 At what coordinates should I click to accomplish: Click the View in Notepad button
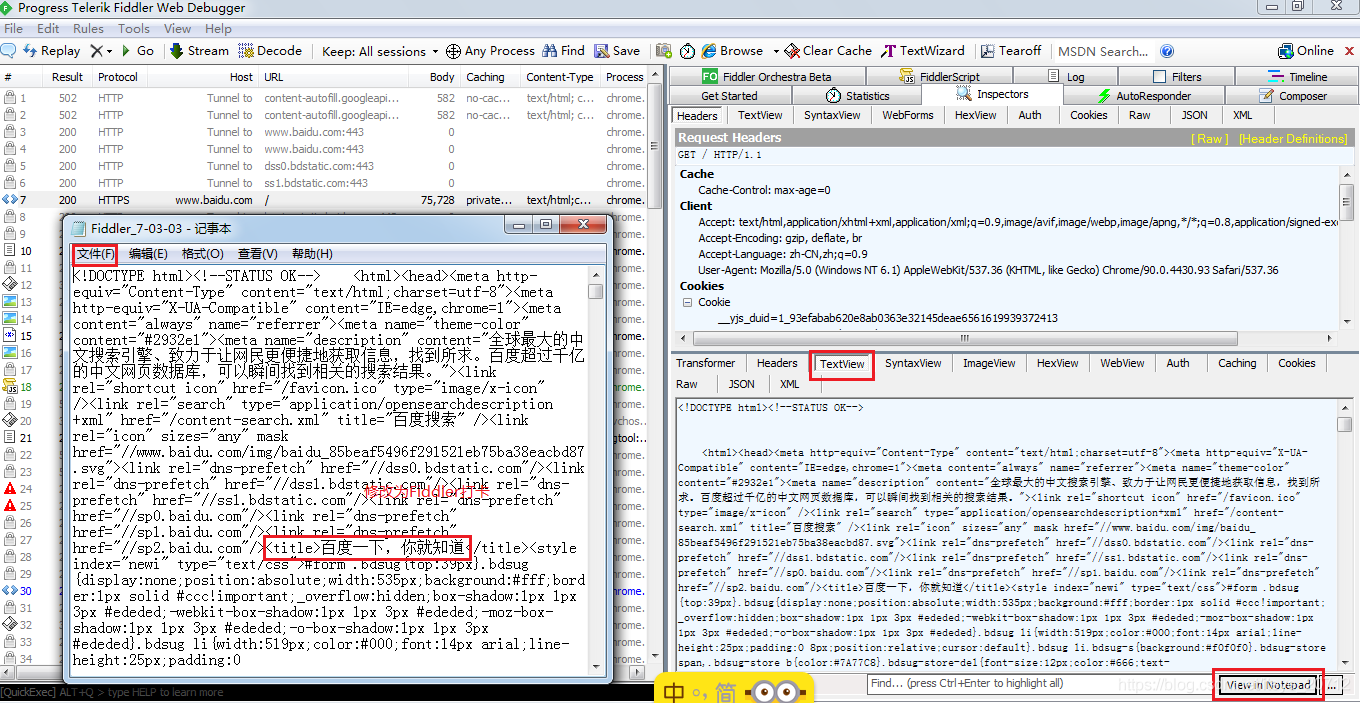pyautogui.click(x=1268, y=685)
